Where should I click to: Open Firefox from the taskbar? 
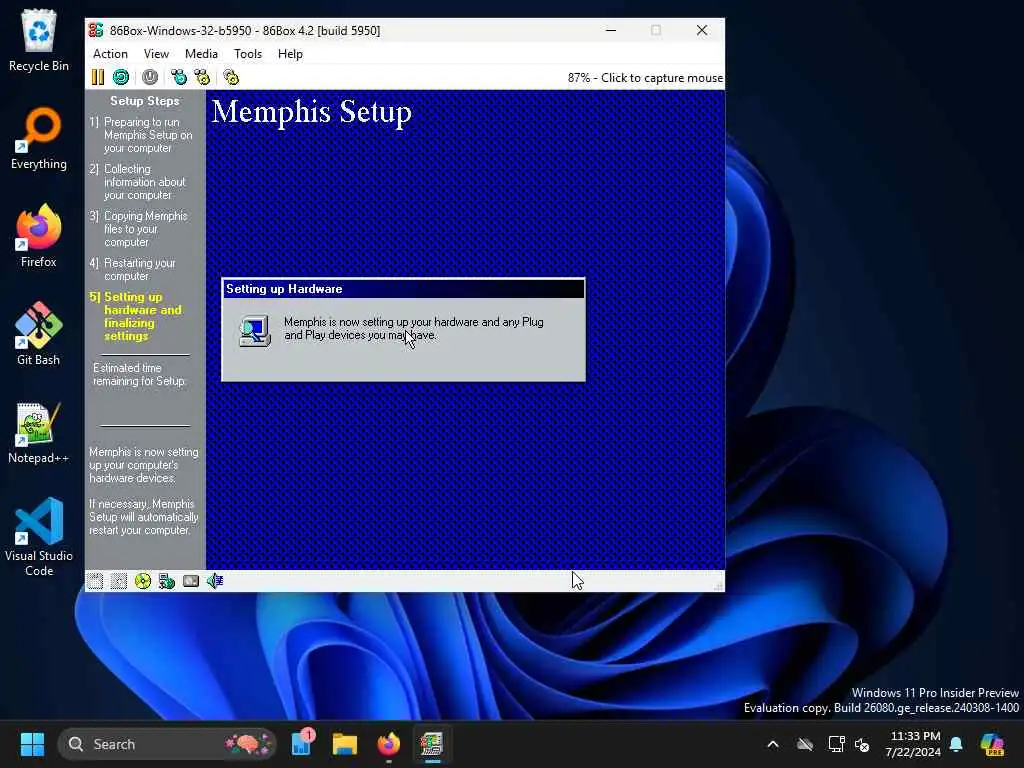(389, 744)
